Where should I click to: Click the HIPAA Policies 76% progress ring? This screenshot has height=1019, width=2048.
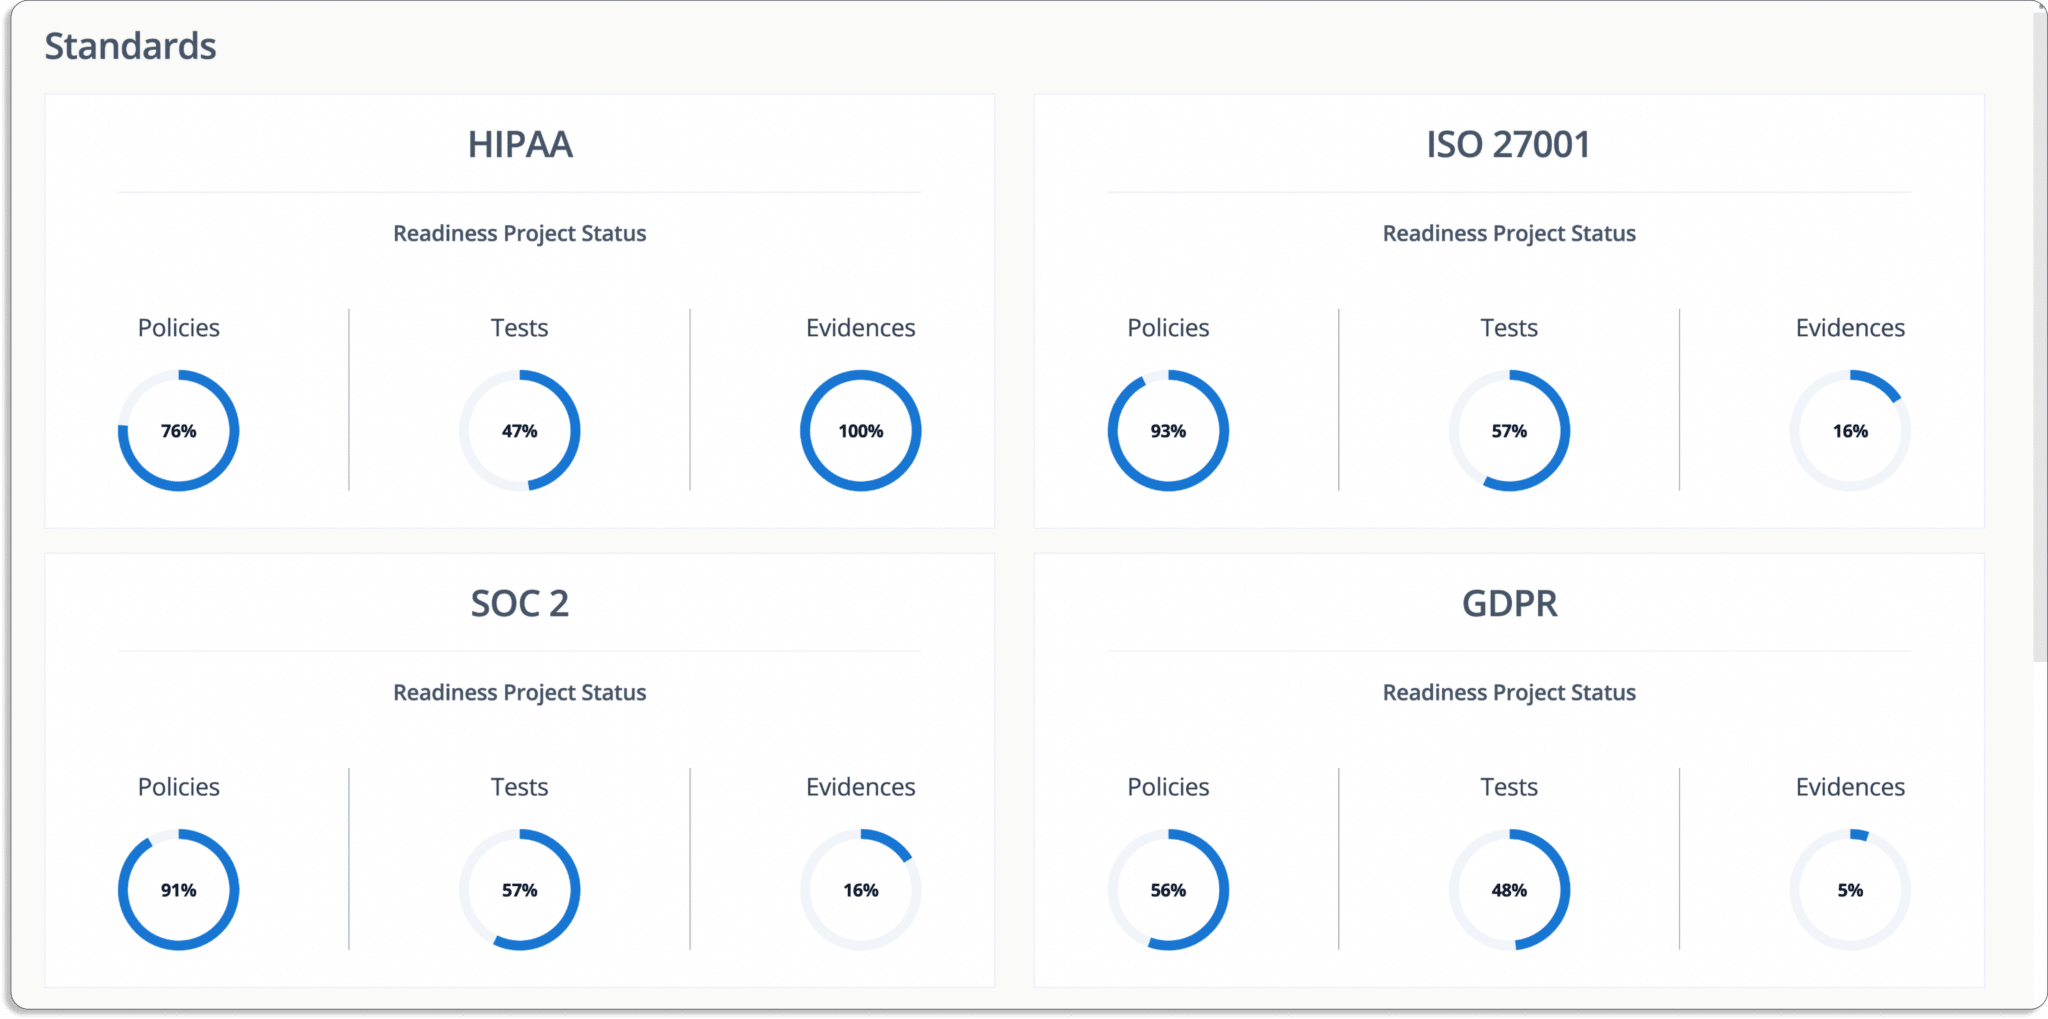[x=179, y=431]
